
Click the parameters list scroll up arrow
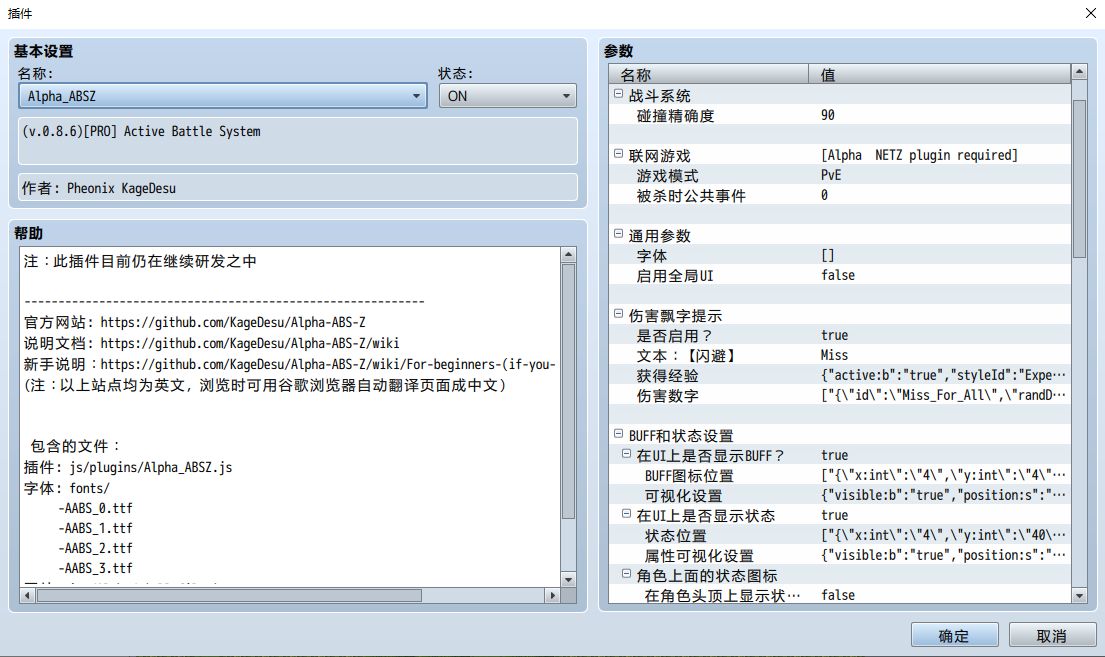tap(1079, 72)
